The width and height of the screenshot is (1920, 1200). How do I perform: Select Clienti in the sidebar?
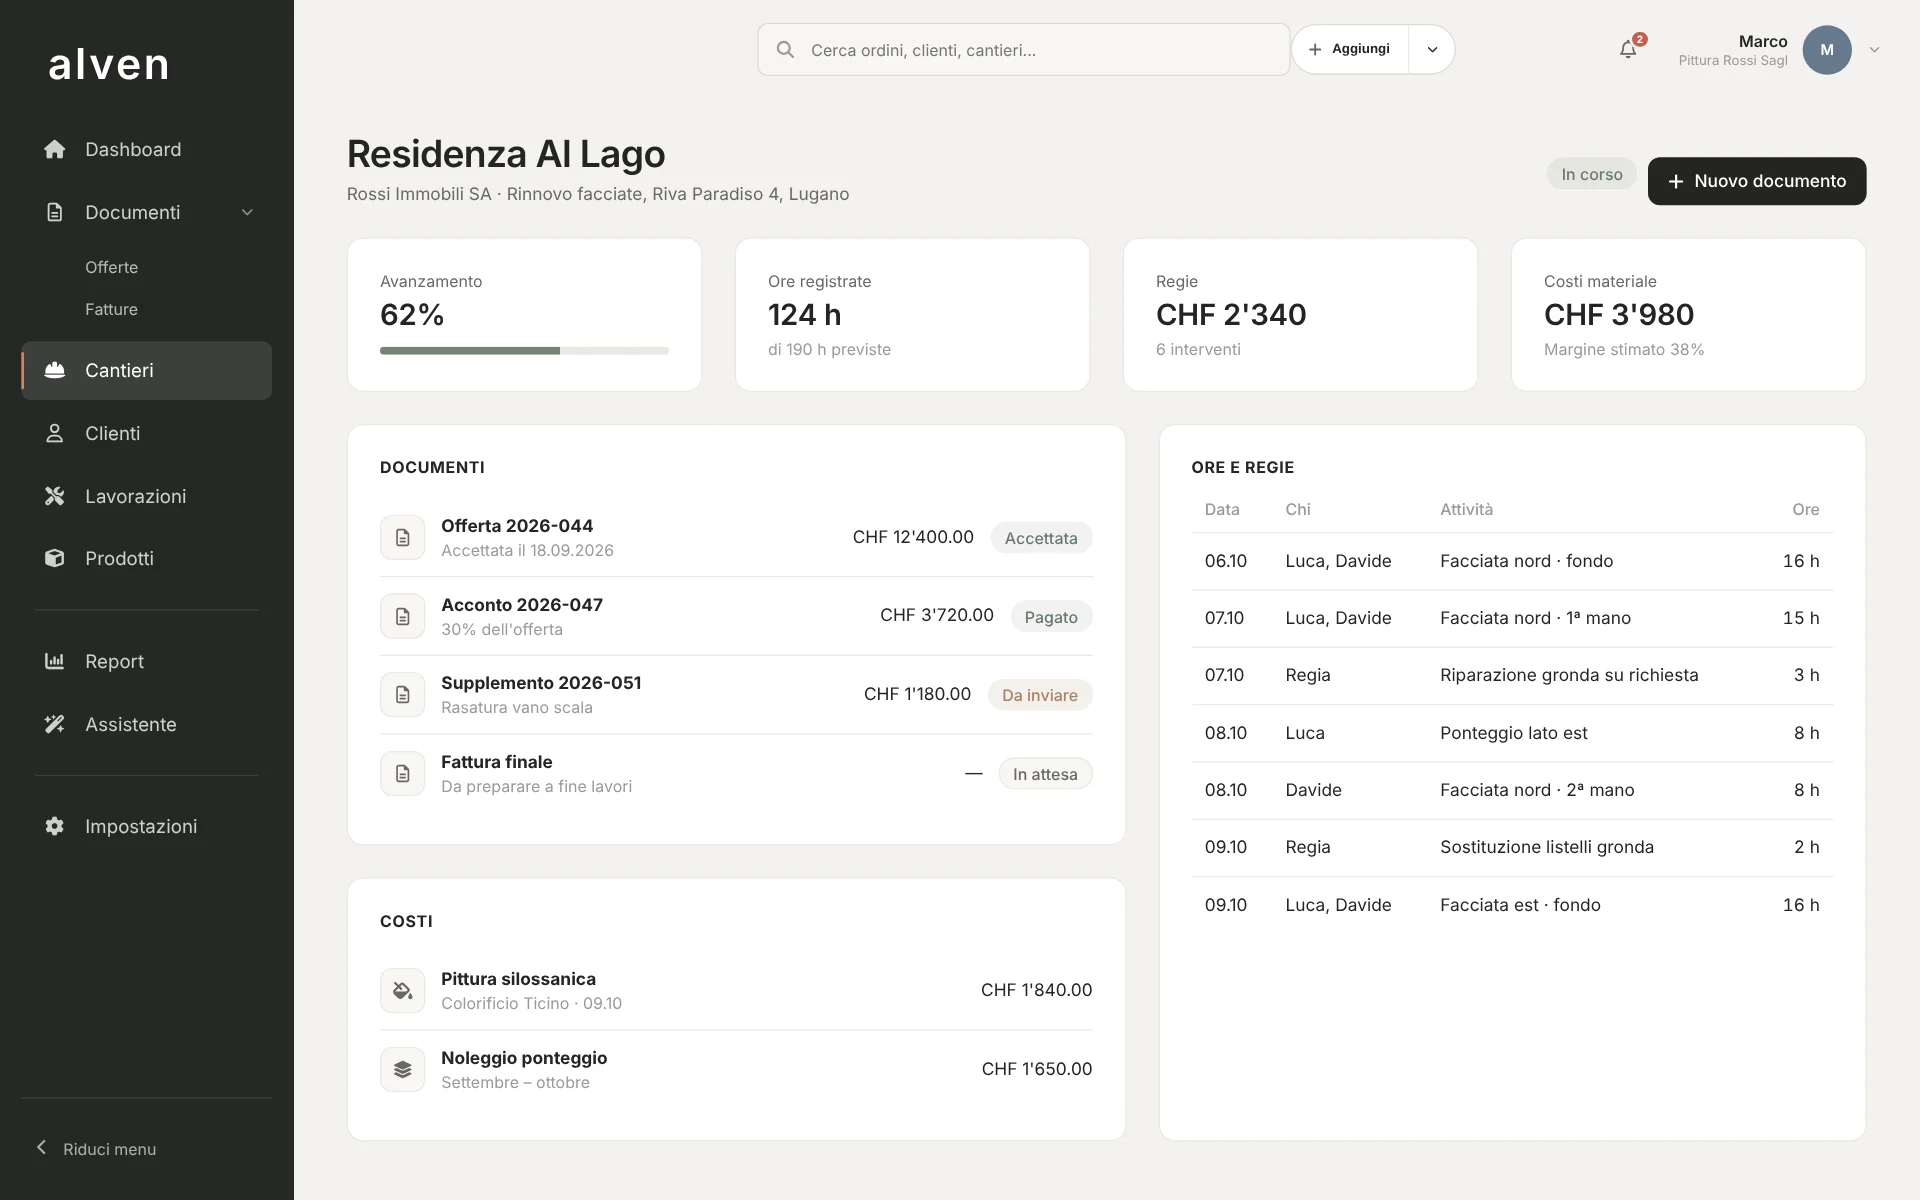pos(146,433)
